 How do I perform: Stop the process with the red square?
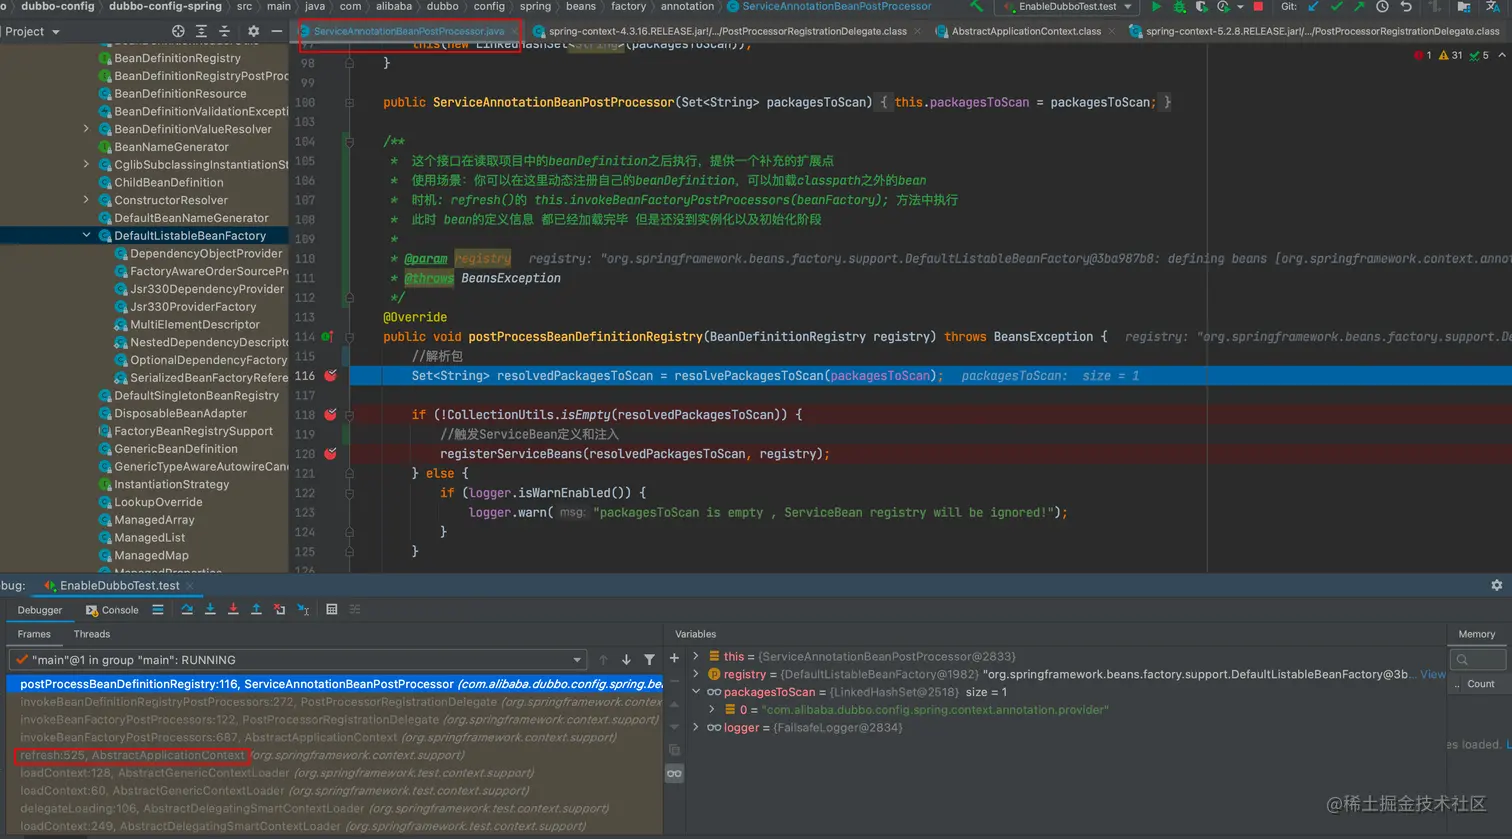coord(1258,6)
